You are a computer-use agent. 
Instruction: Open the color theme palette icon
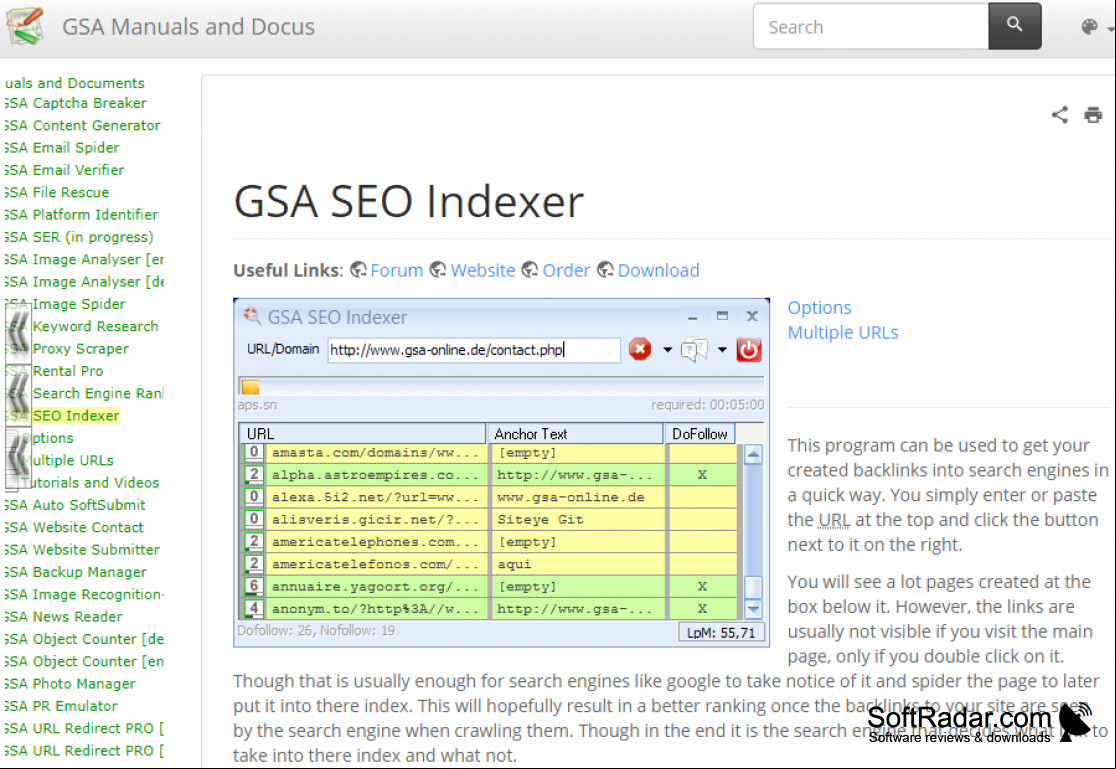(1089, 27)
